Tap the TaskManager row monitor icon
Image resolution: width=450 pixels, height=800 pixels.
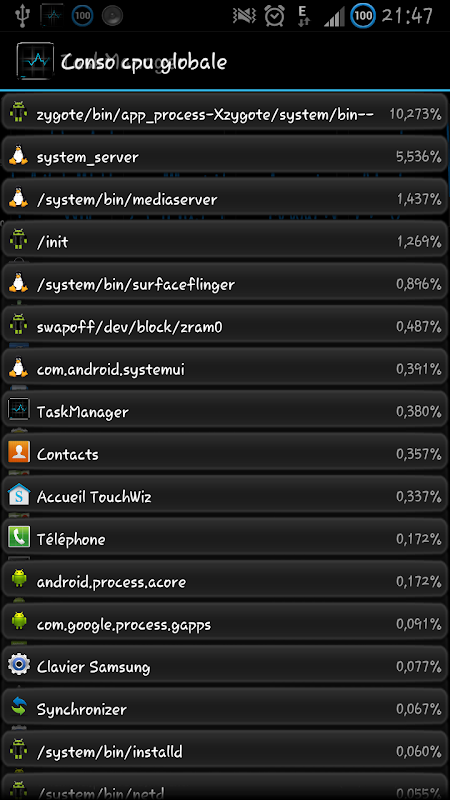point(19,410)
